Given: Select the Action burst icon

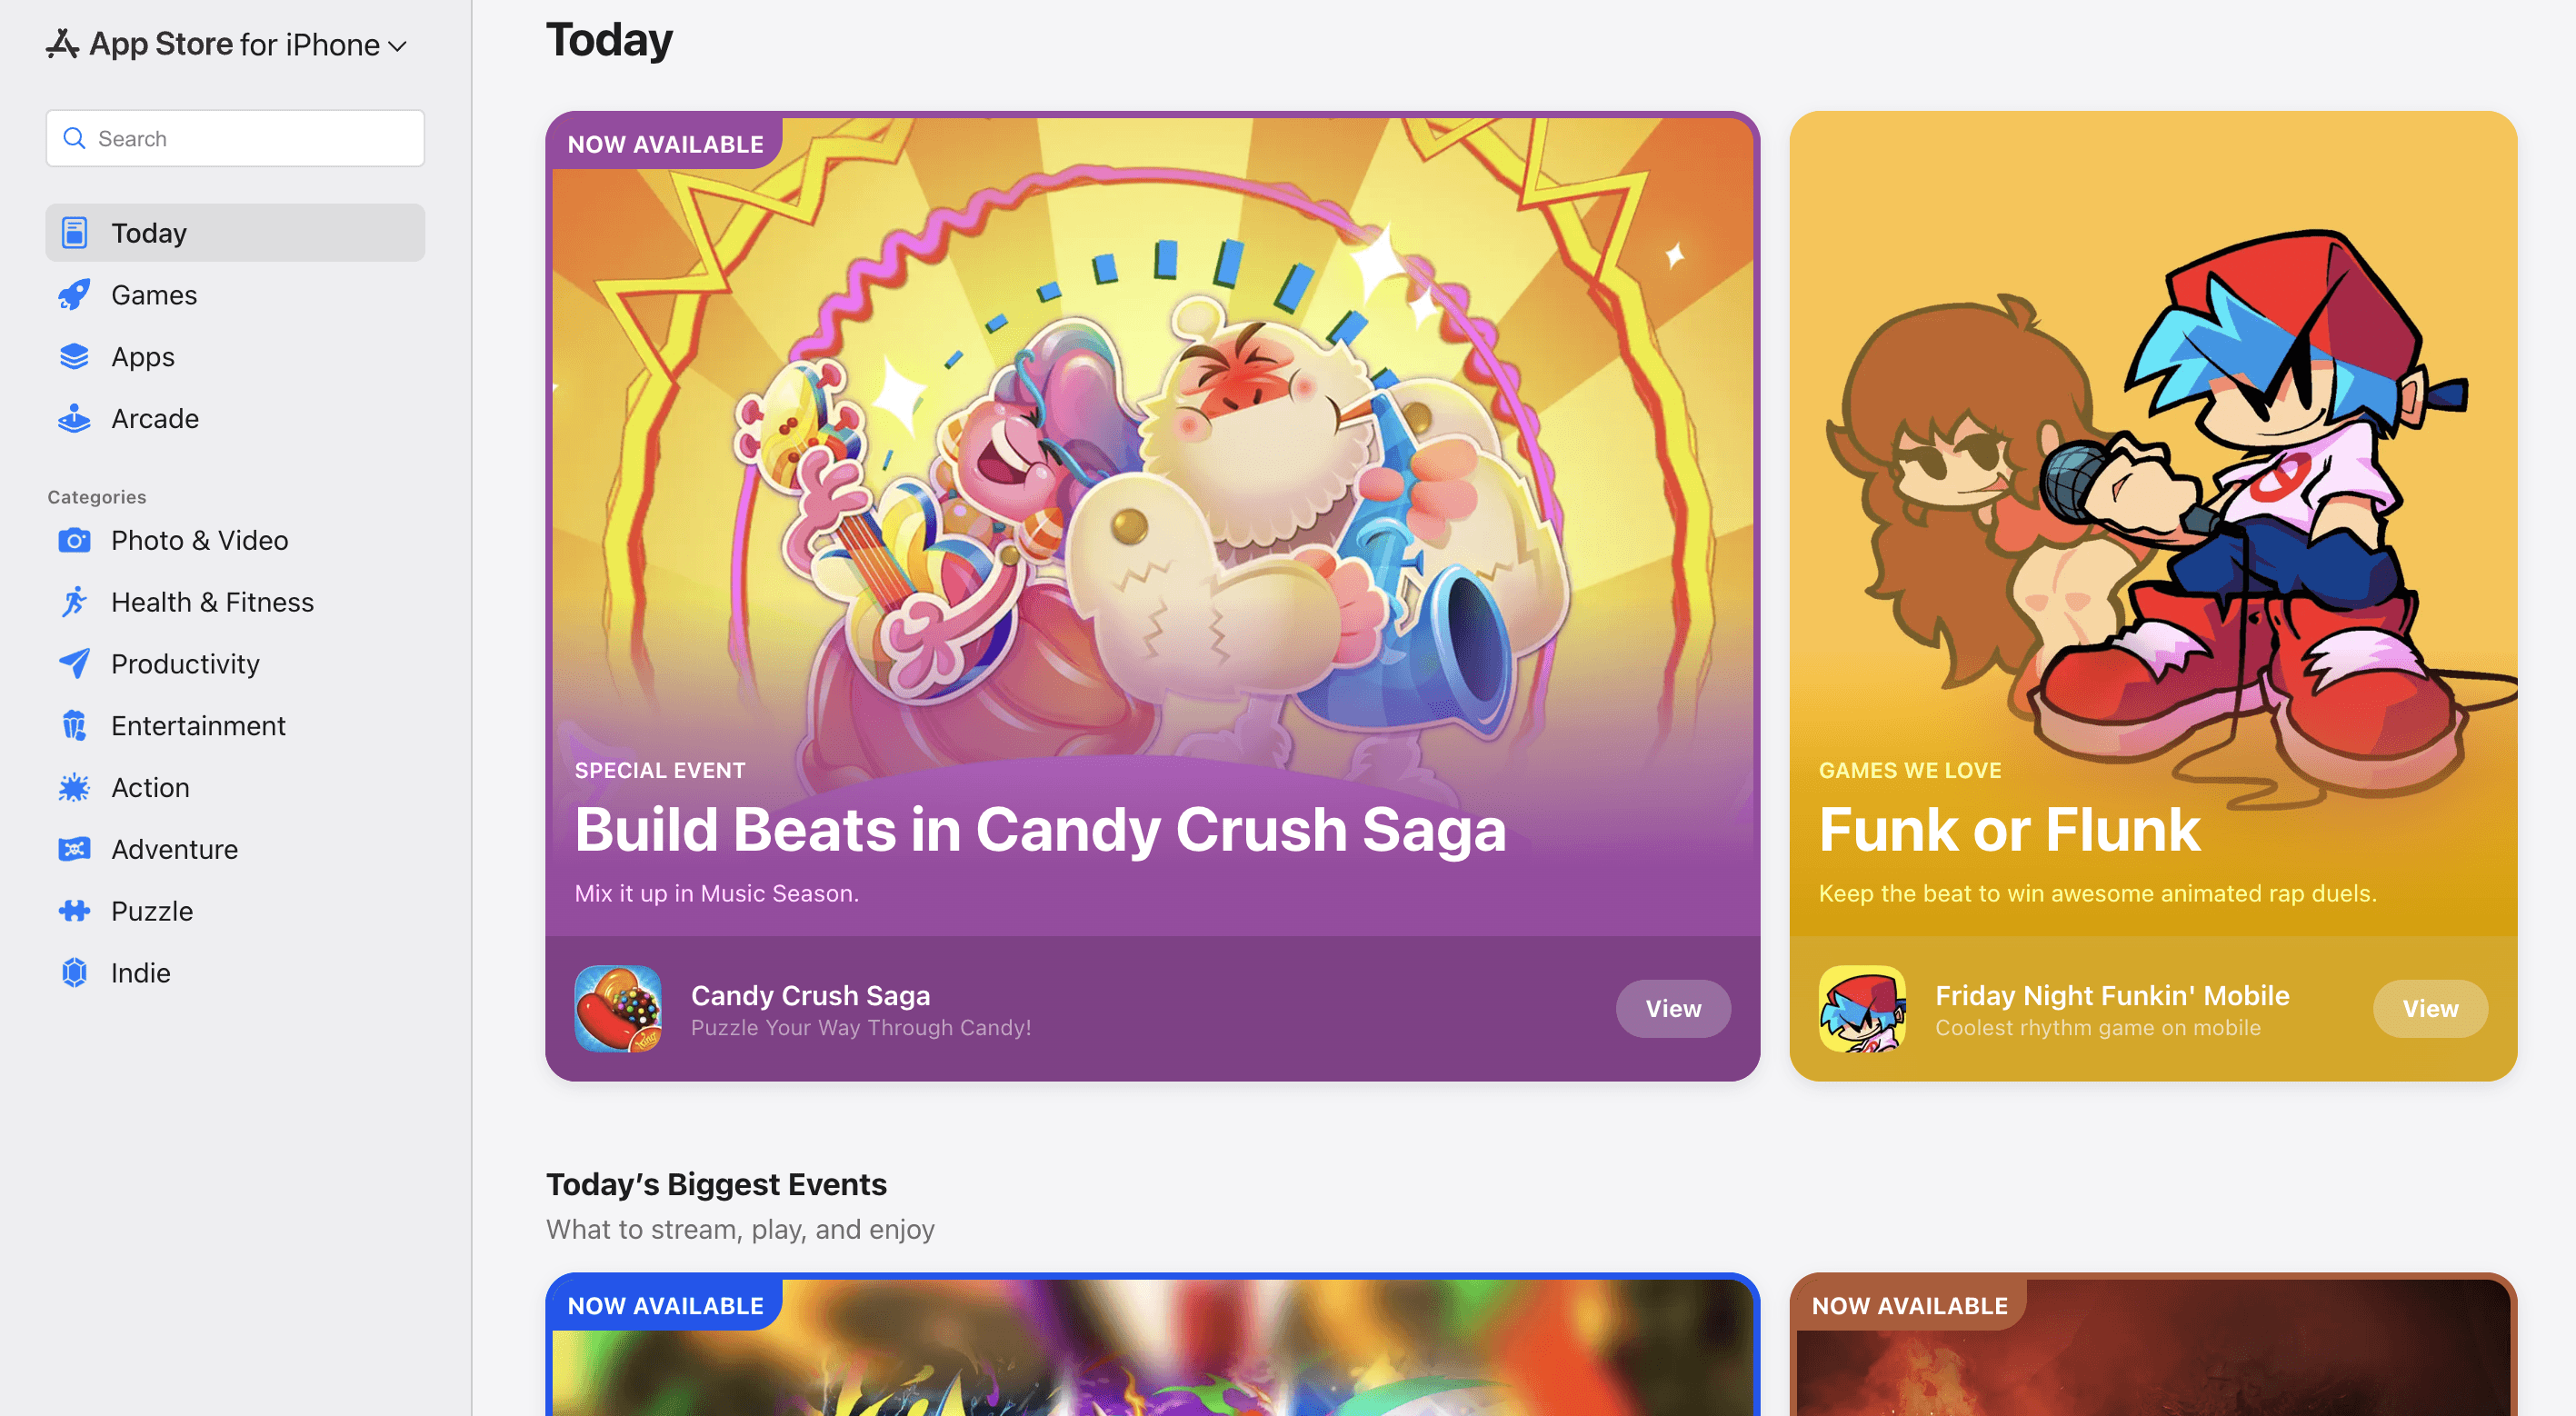Looking at the screenshot, I should tap(74, 787).
